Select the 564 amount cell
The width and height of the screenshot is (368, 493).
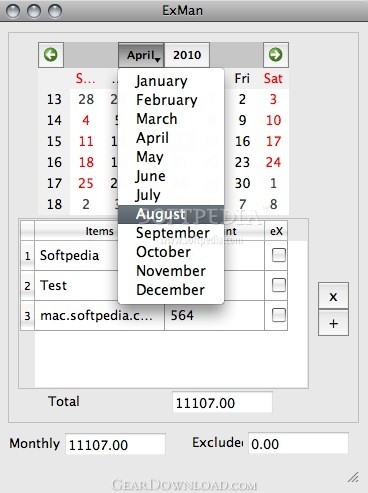(x=214, y=315)
